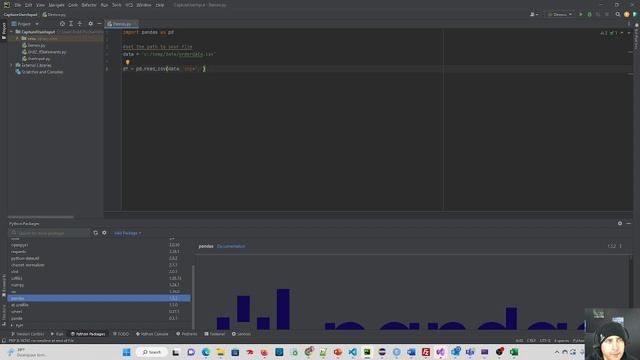Open the Run menu

(x=104, y=5)
